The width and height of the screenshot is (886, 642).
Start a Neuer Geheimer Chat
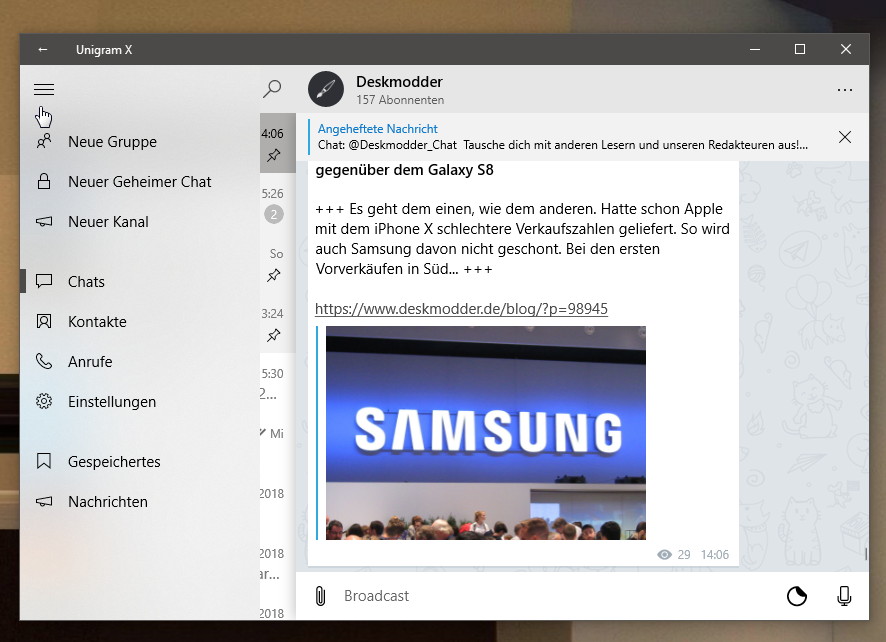tap(140, 181)
